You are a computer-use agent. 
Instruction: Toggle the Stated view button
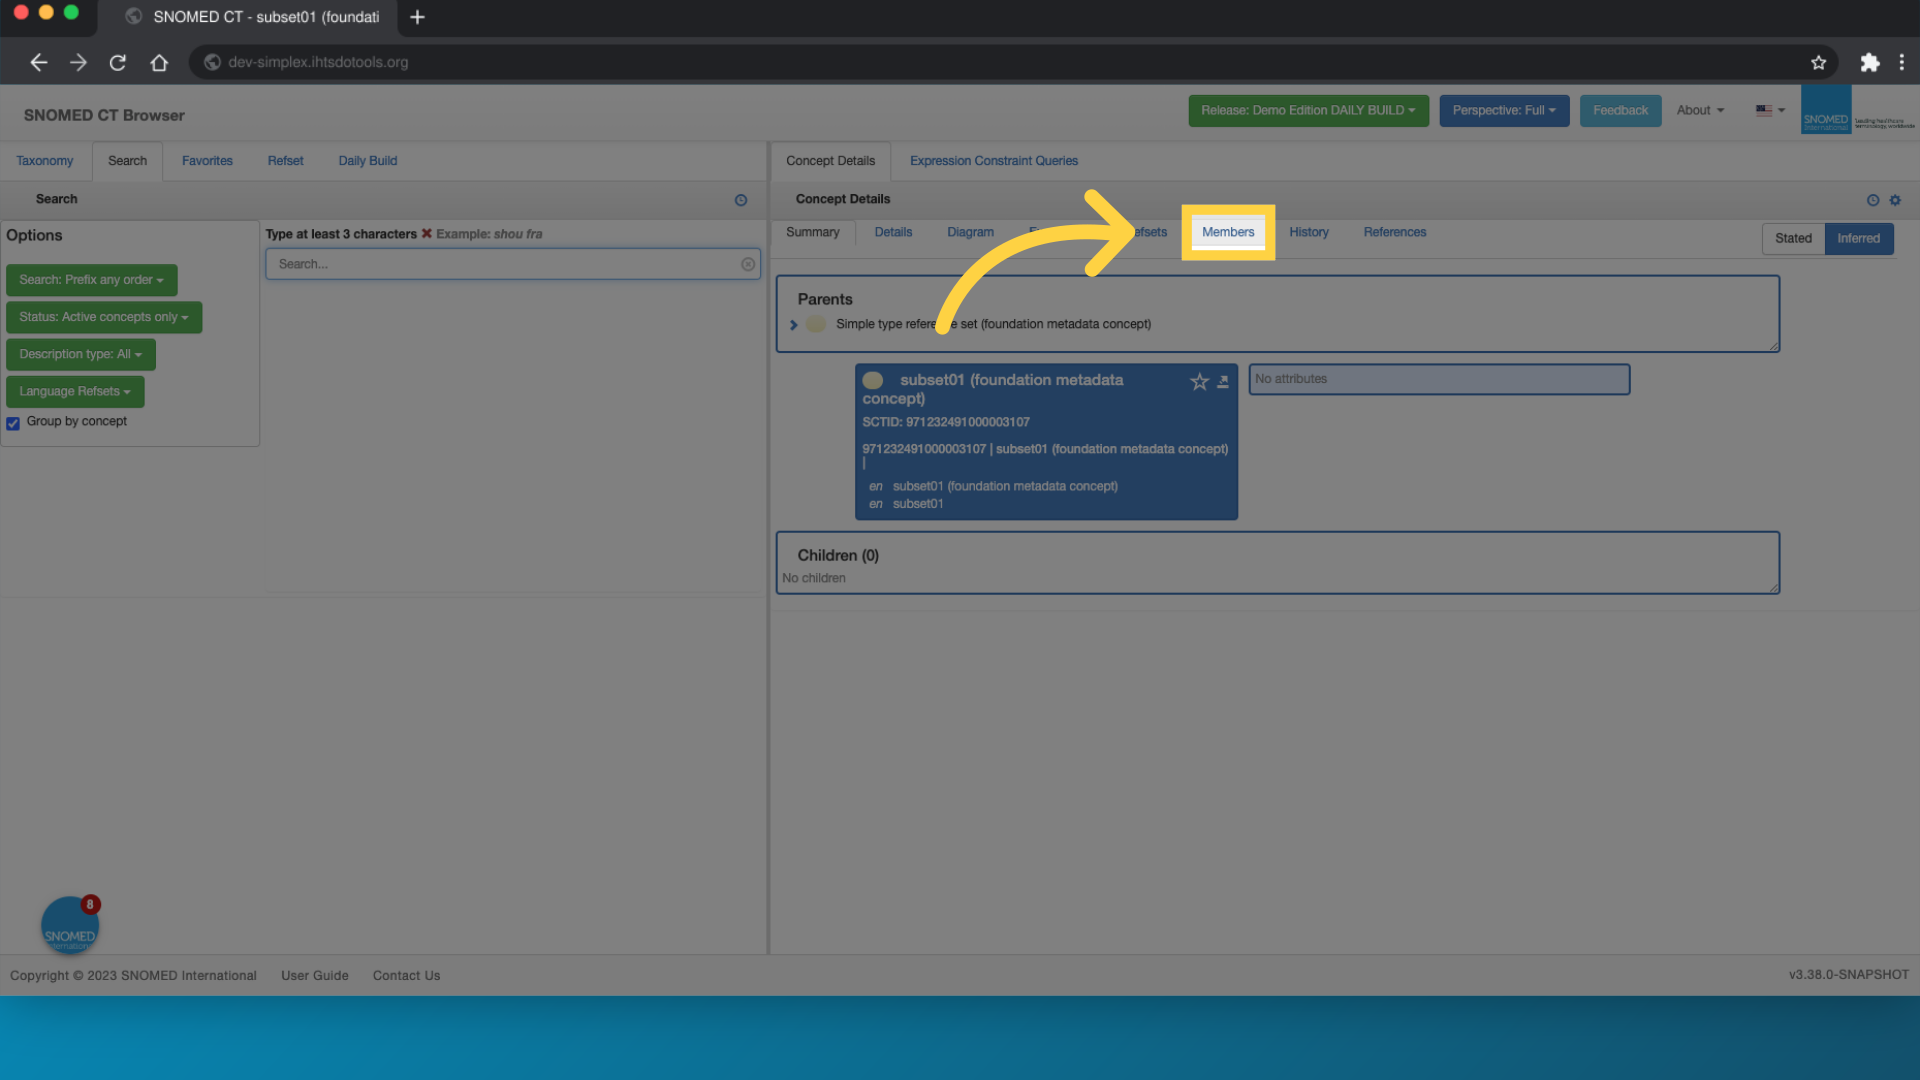[1793, 239]
